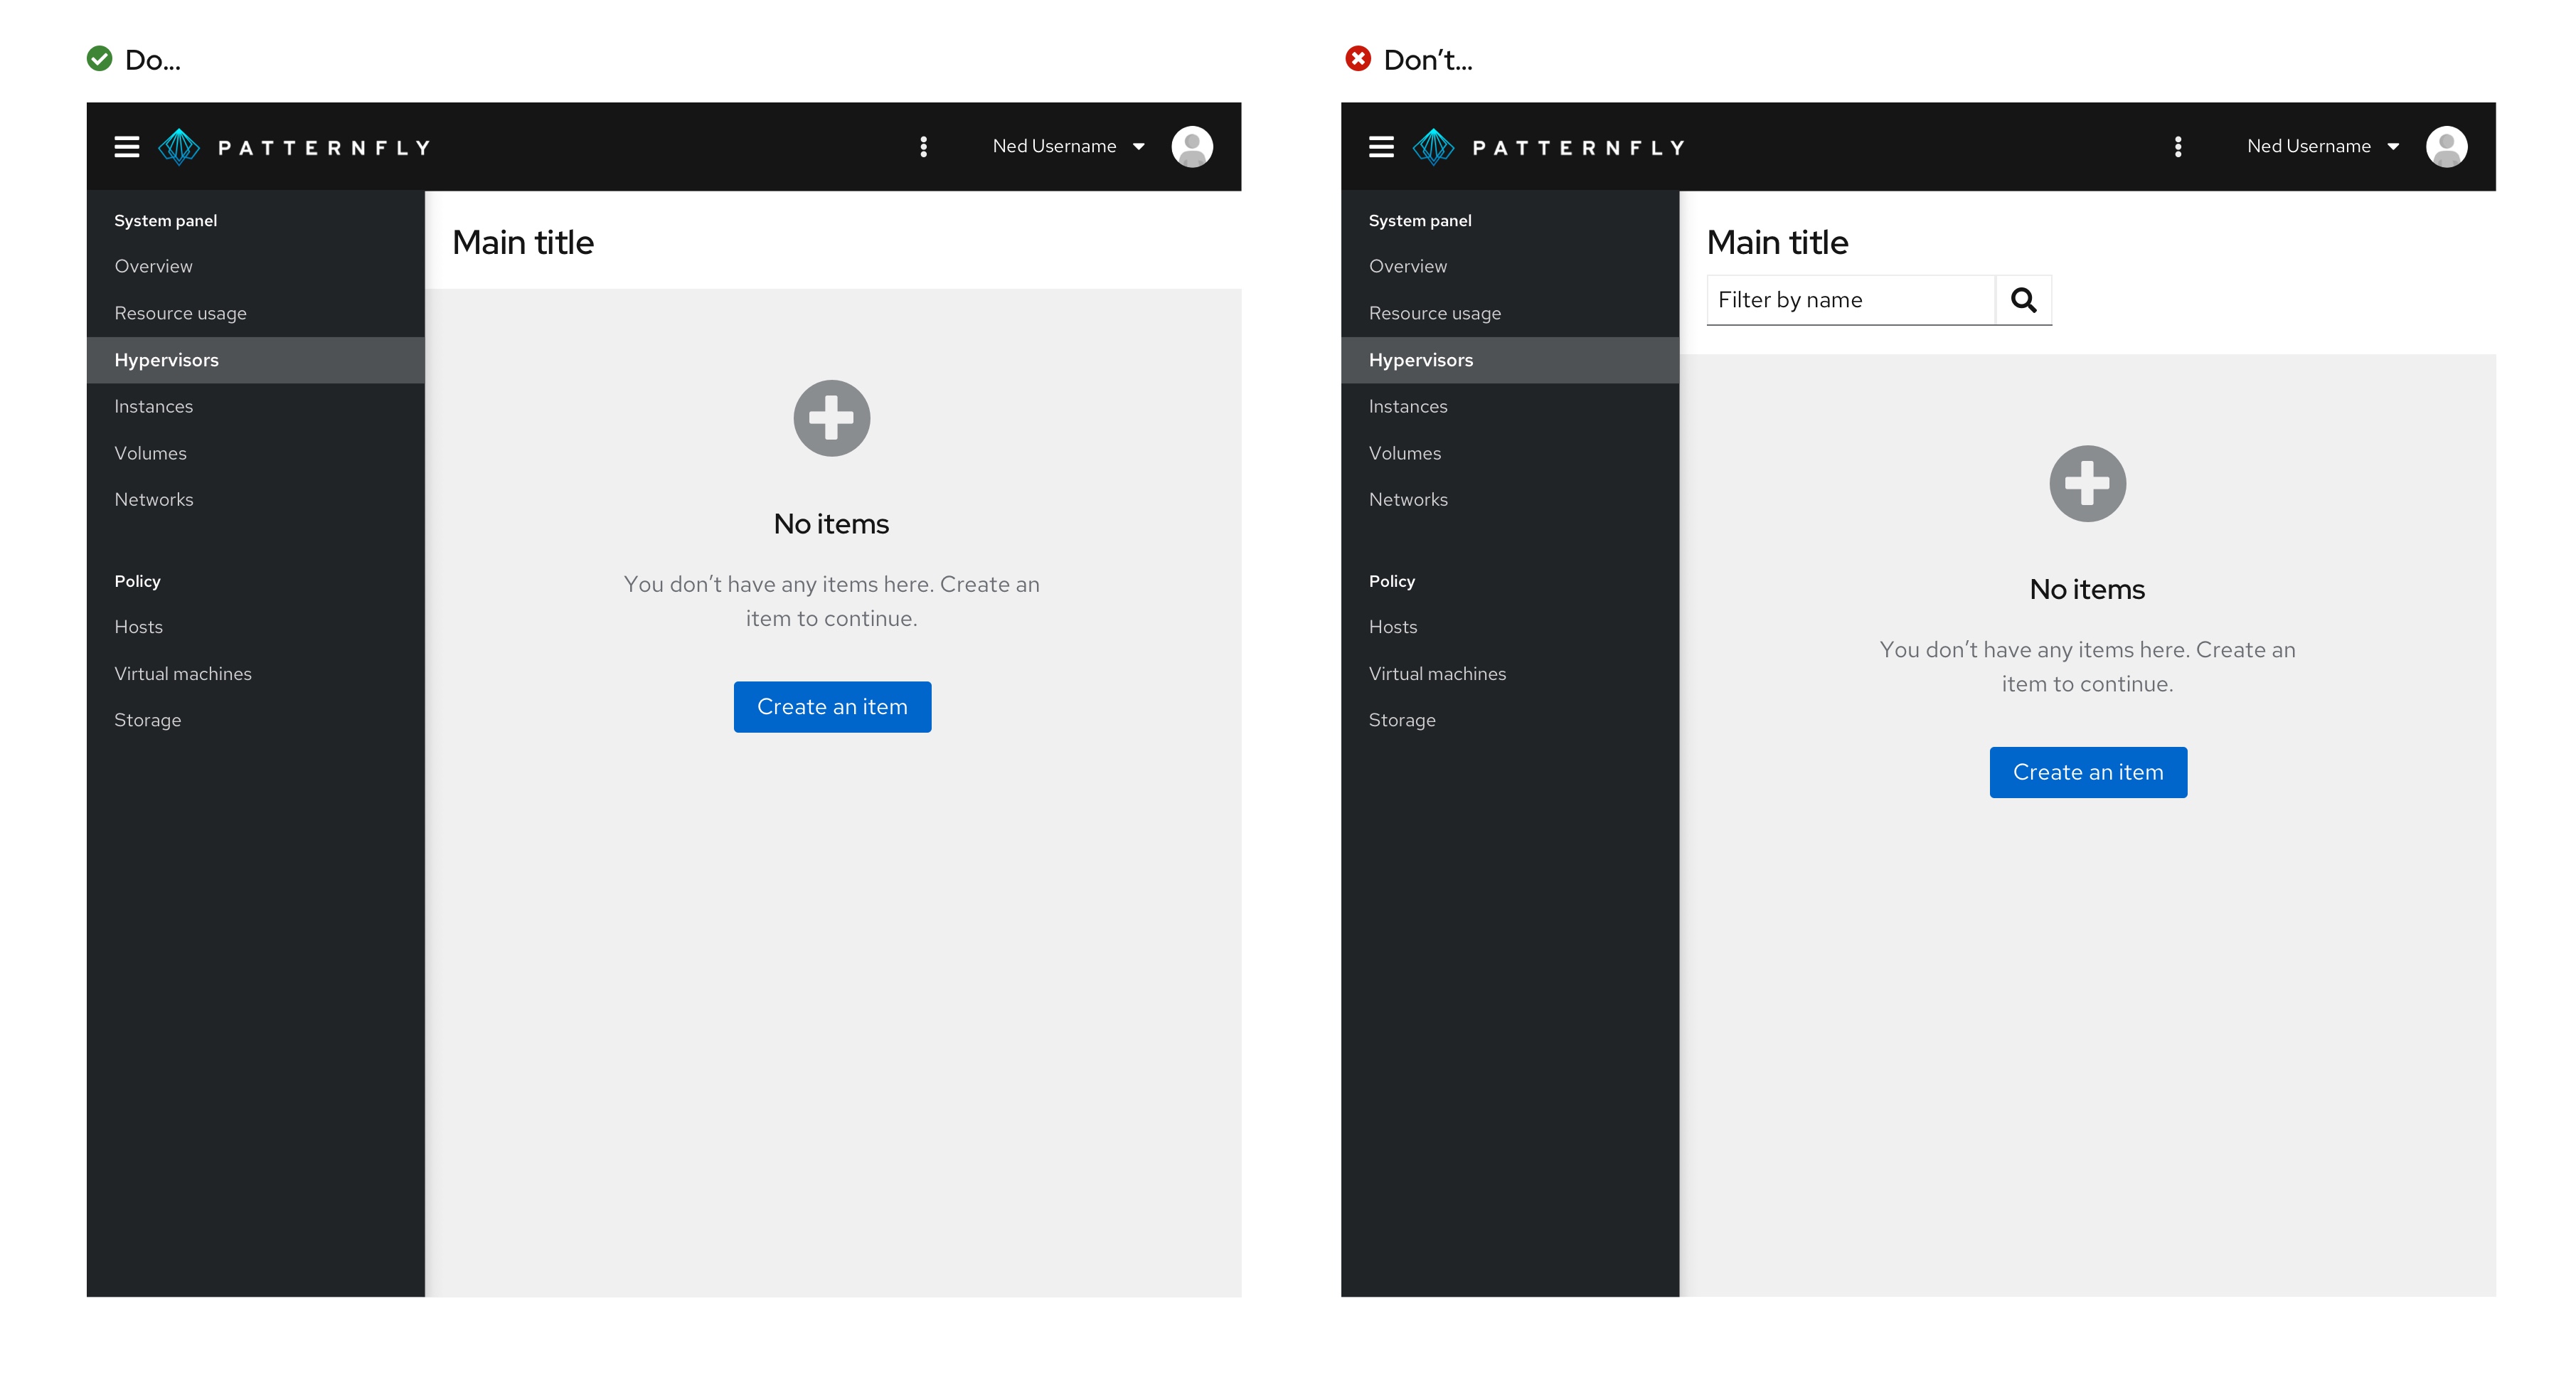
Task: Click search magnifier icon button
Action: [2023, 300]
